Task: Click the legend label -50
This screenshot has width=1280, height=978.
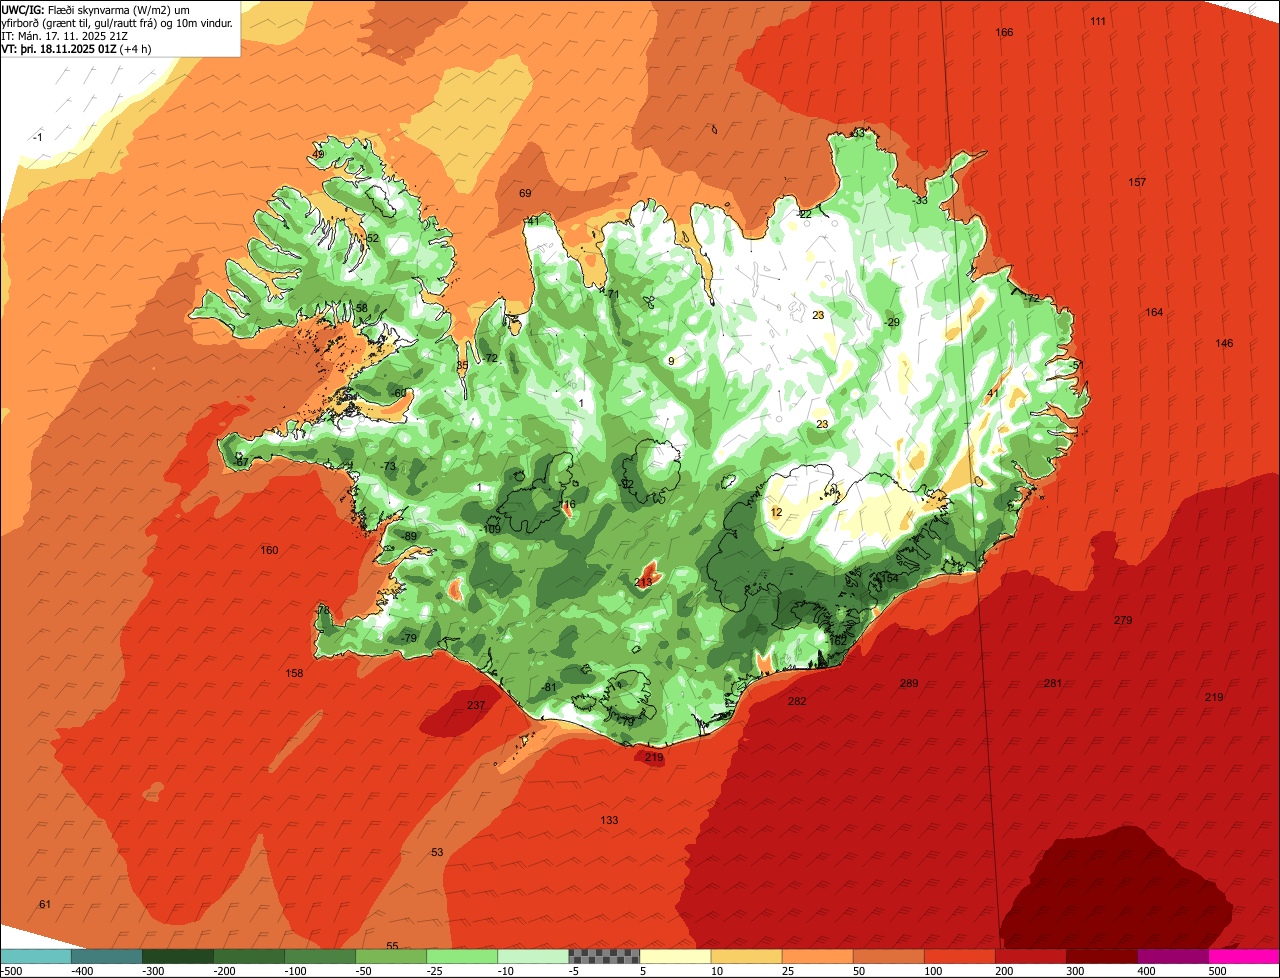Action: click(x=366, y=971)
